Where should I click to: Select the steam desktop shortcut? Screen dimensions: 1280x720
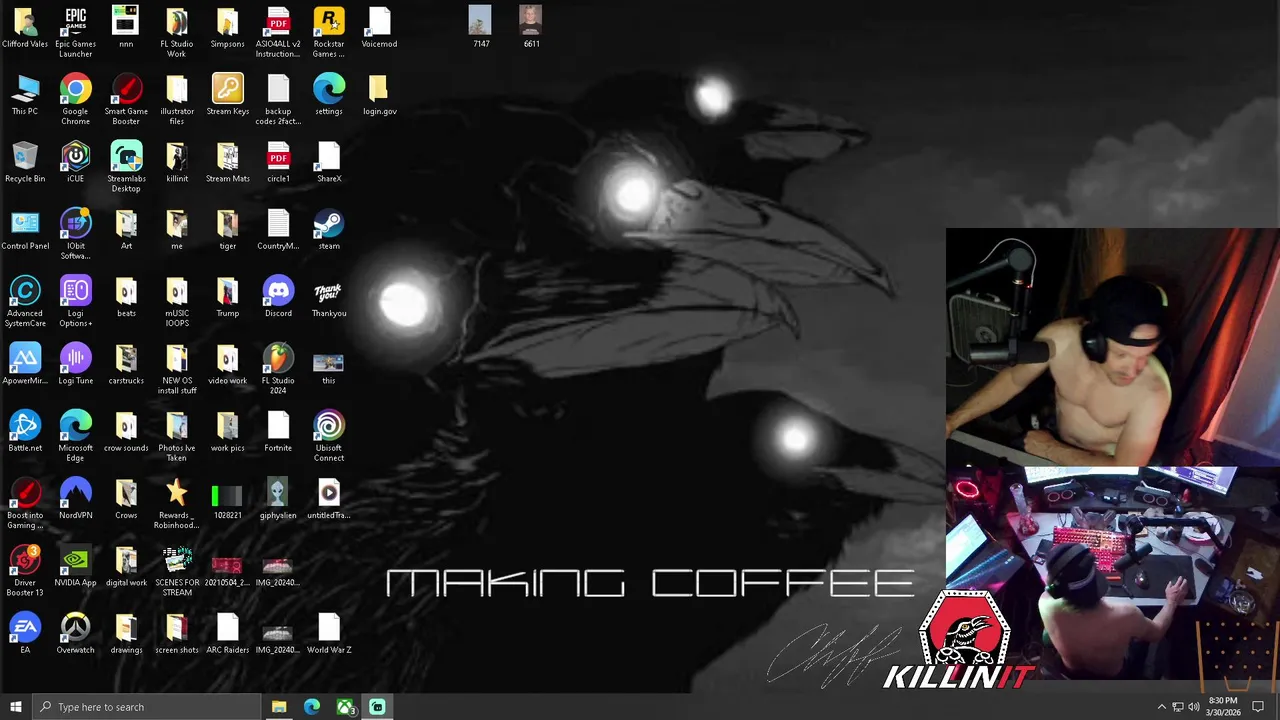tap(329, 230)
